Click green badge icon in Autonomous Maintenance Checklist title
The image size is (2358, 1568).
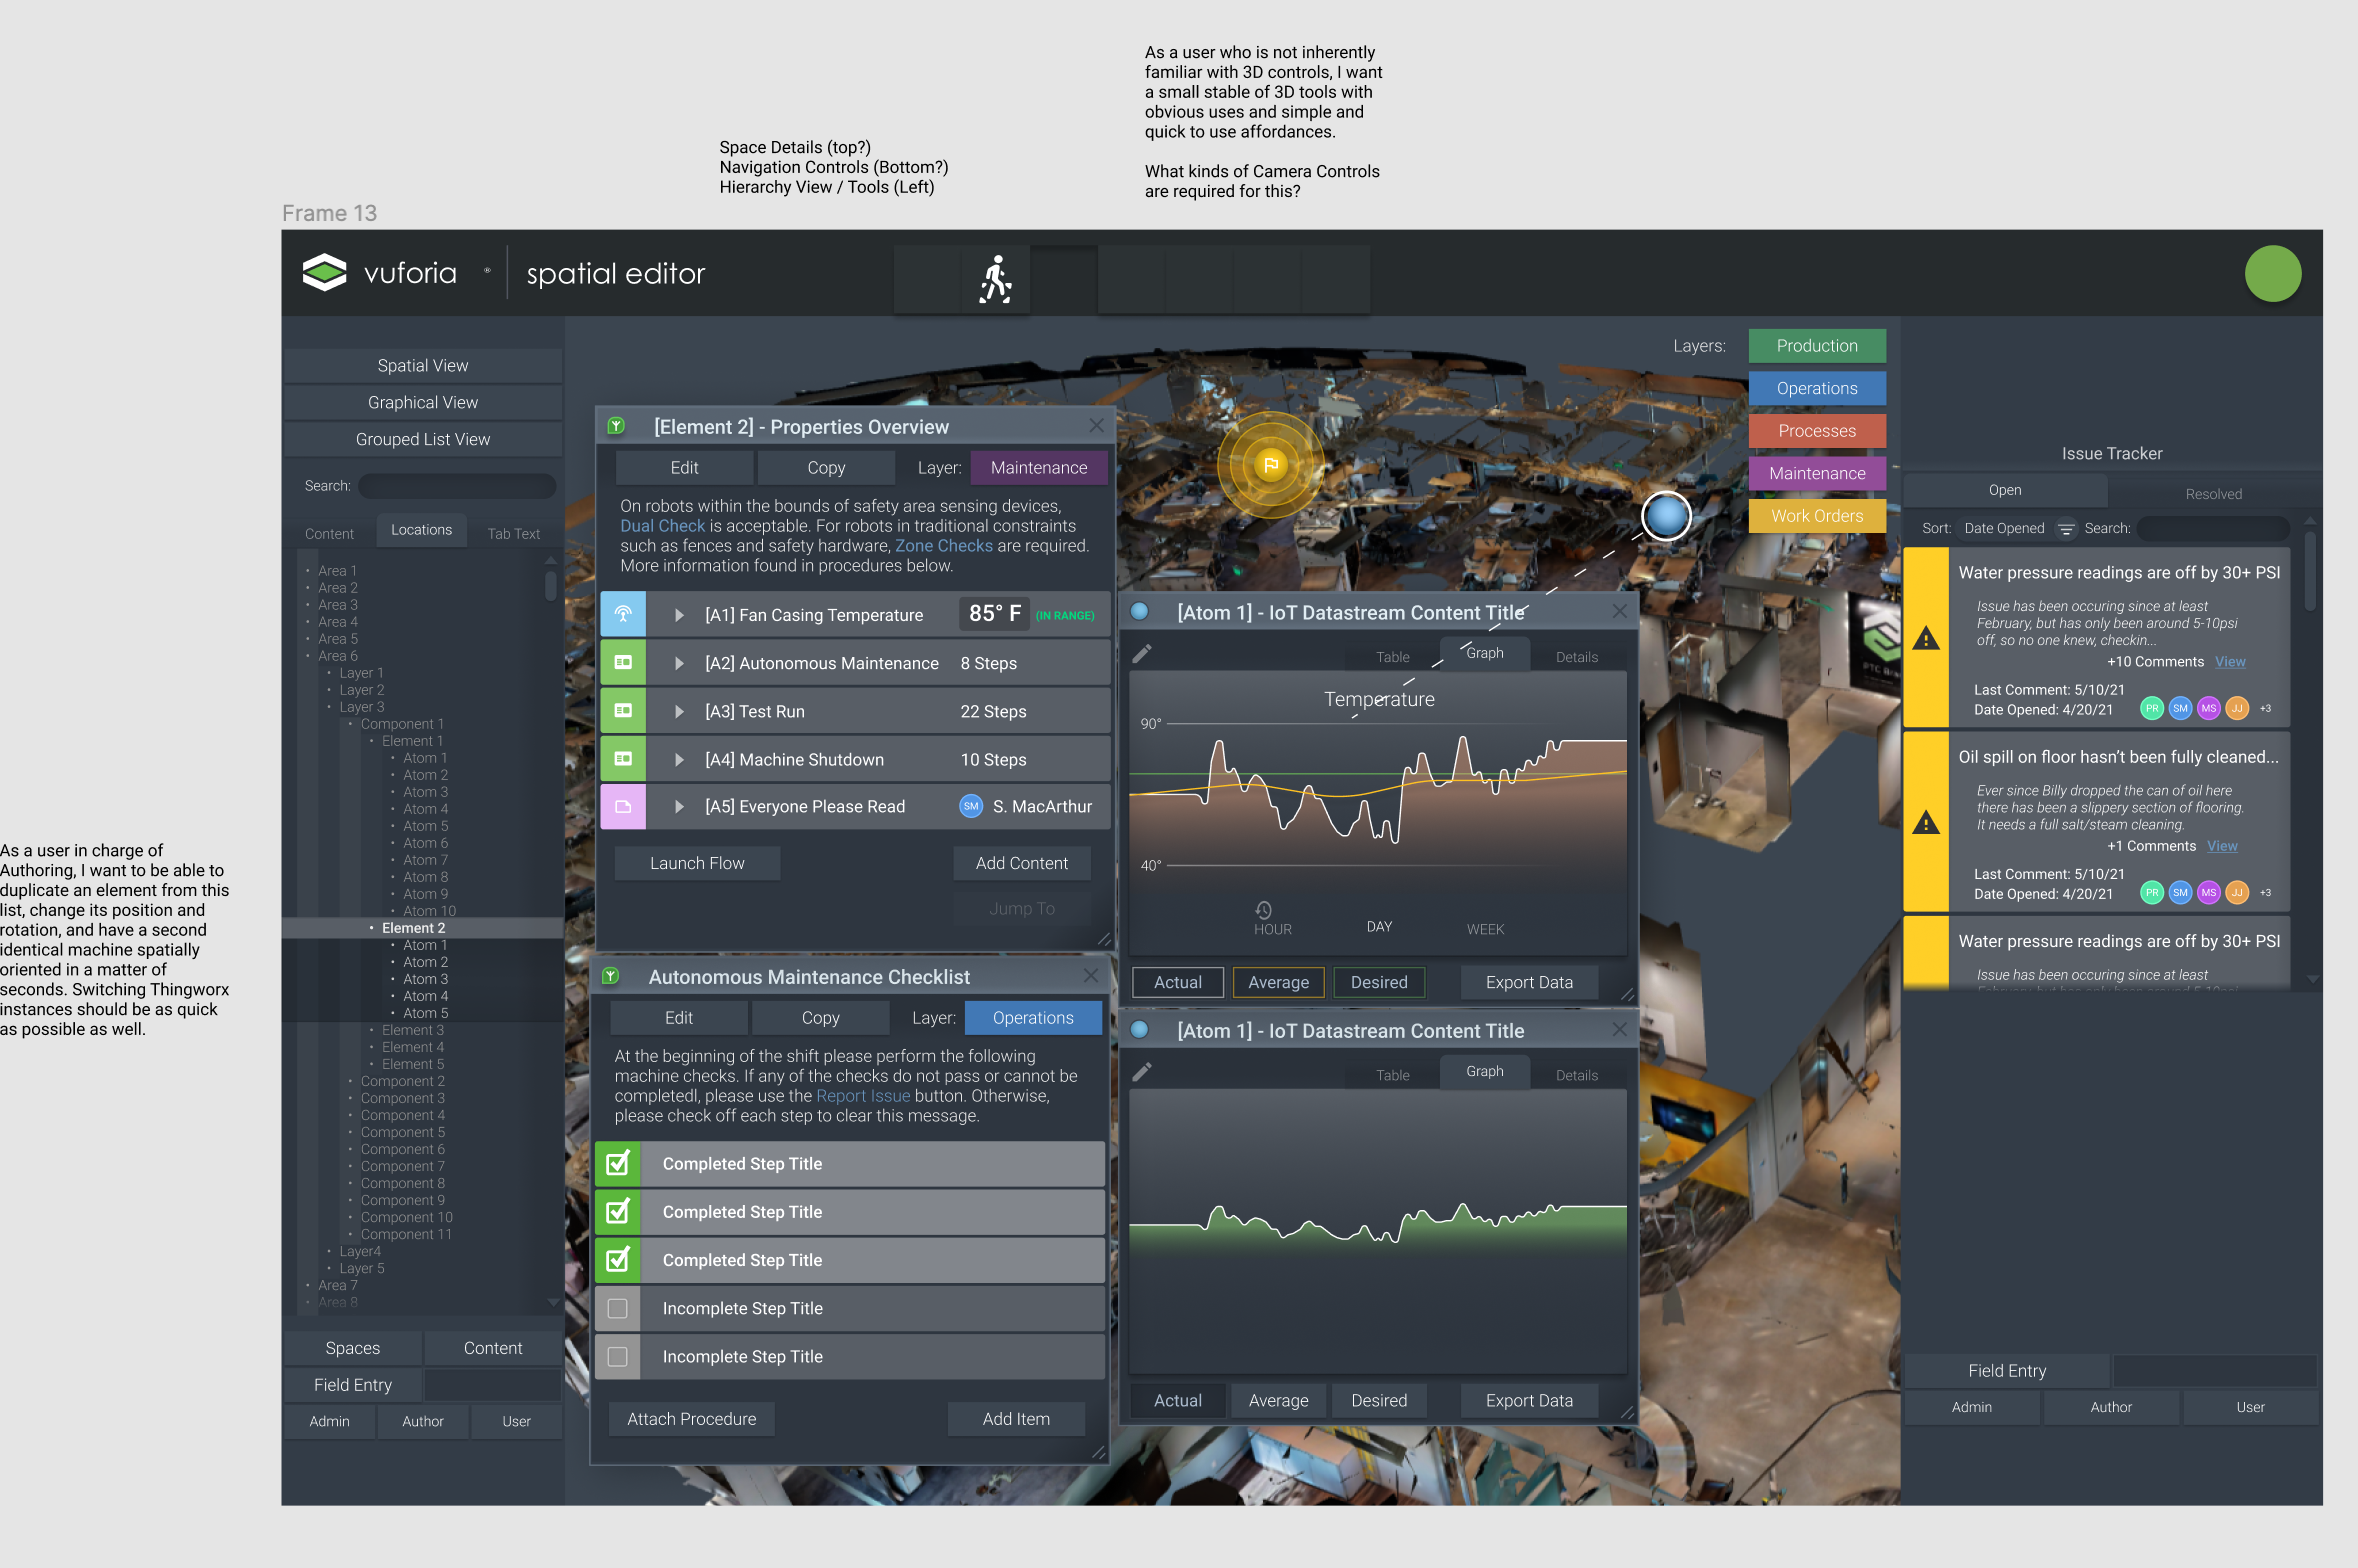point(611,976)
